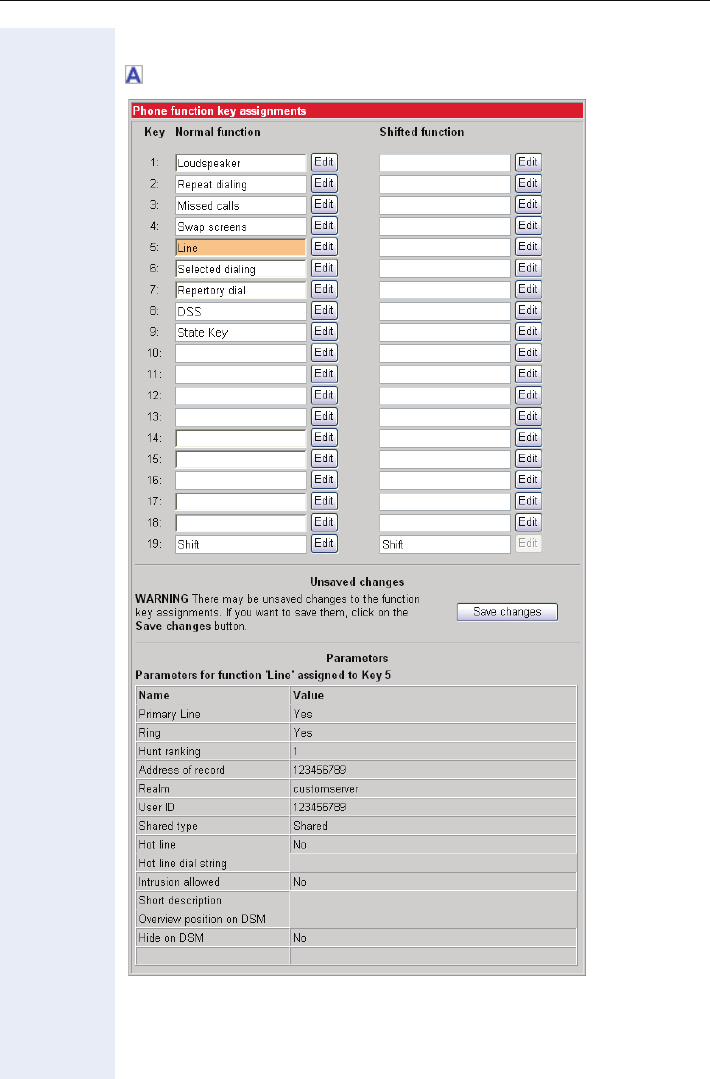
Task: Click the orange highlighted Line field
Action: coord(240,247)
